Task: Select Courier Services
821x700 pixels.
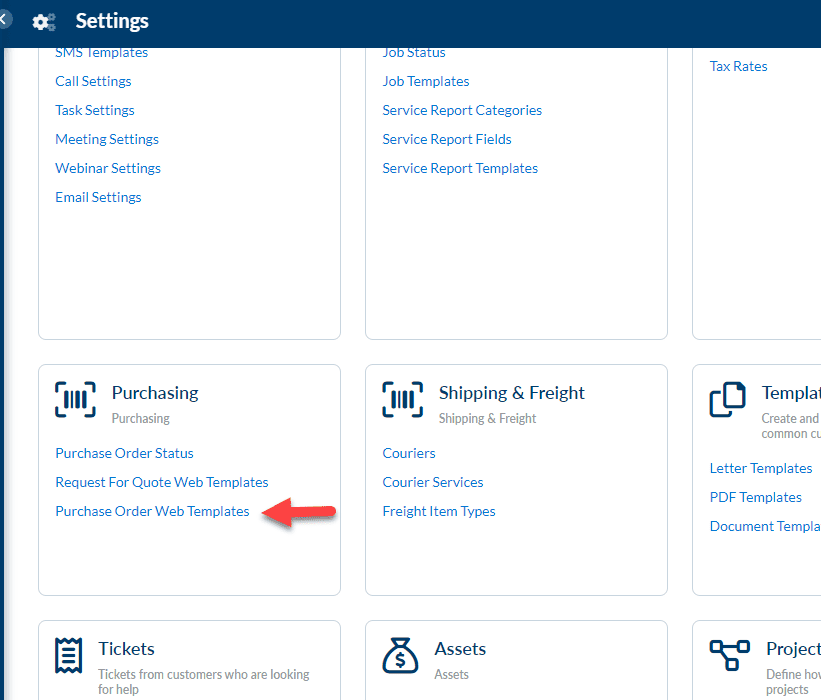Action: click(433, 482)
